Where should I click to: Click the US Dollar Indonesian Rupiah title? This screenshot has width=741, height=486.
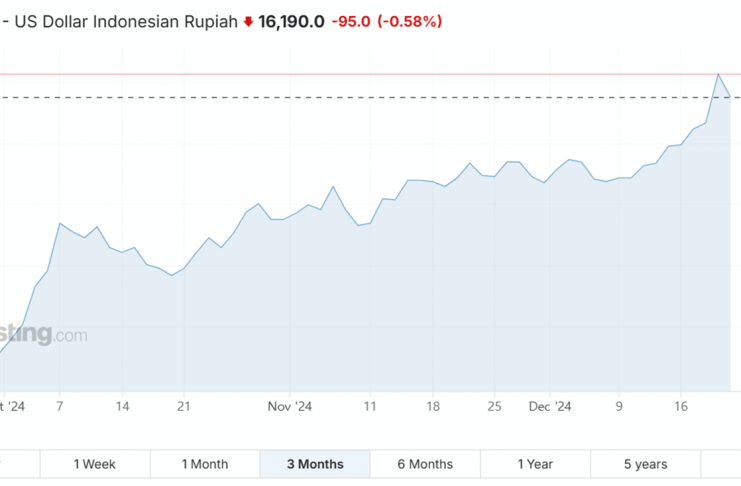125,21
